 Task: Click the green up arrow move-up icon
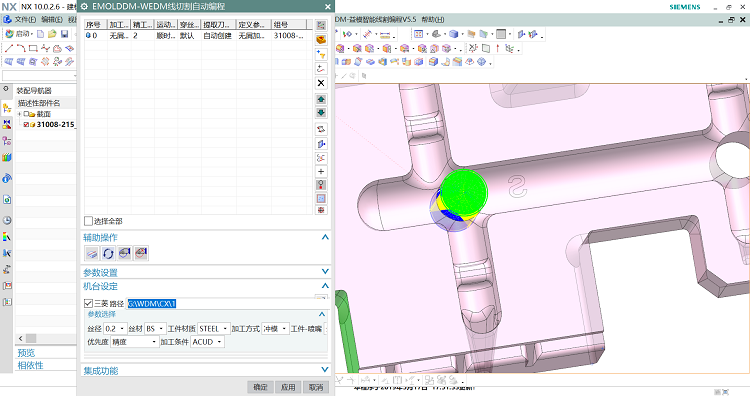click(x=321, y=99)
